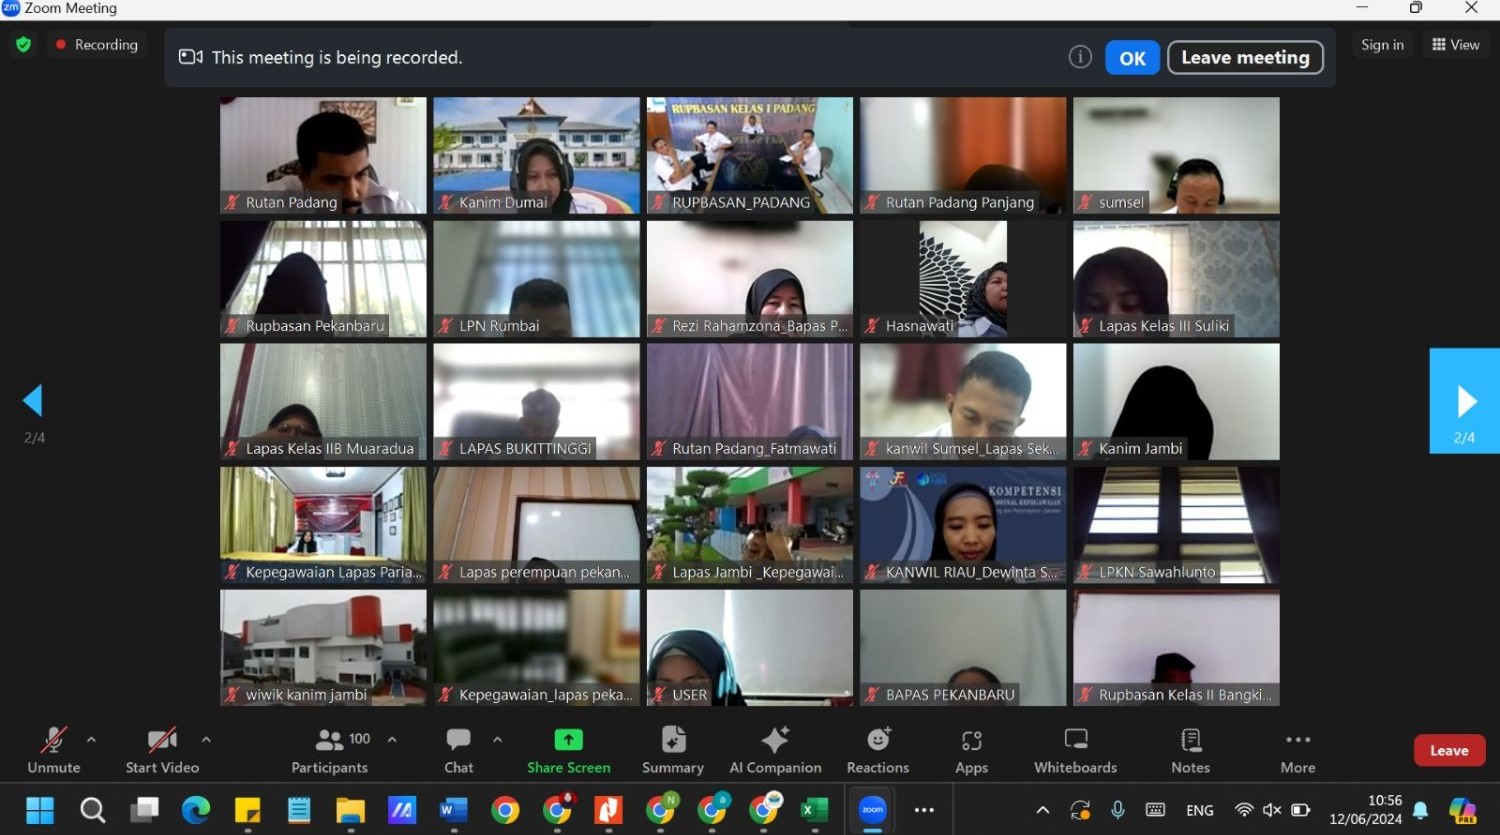
Task: Click the recording info icon
Action: pos(1080,57)
